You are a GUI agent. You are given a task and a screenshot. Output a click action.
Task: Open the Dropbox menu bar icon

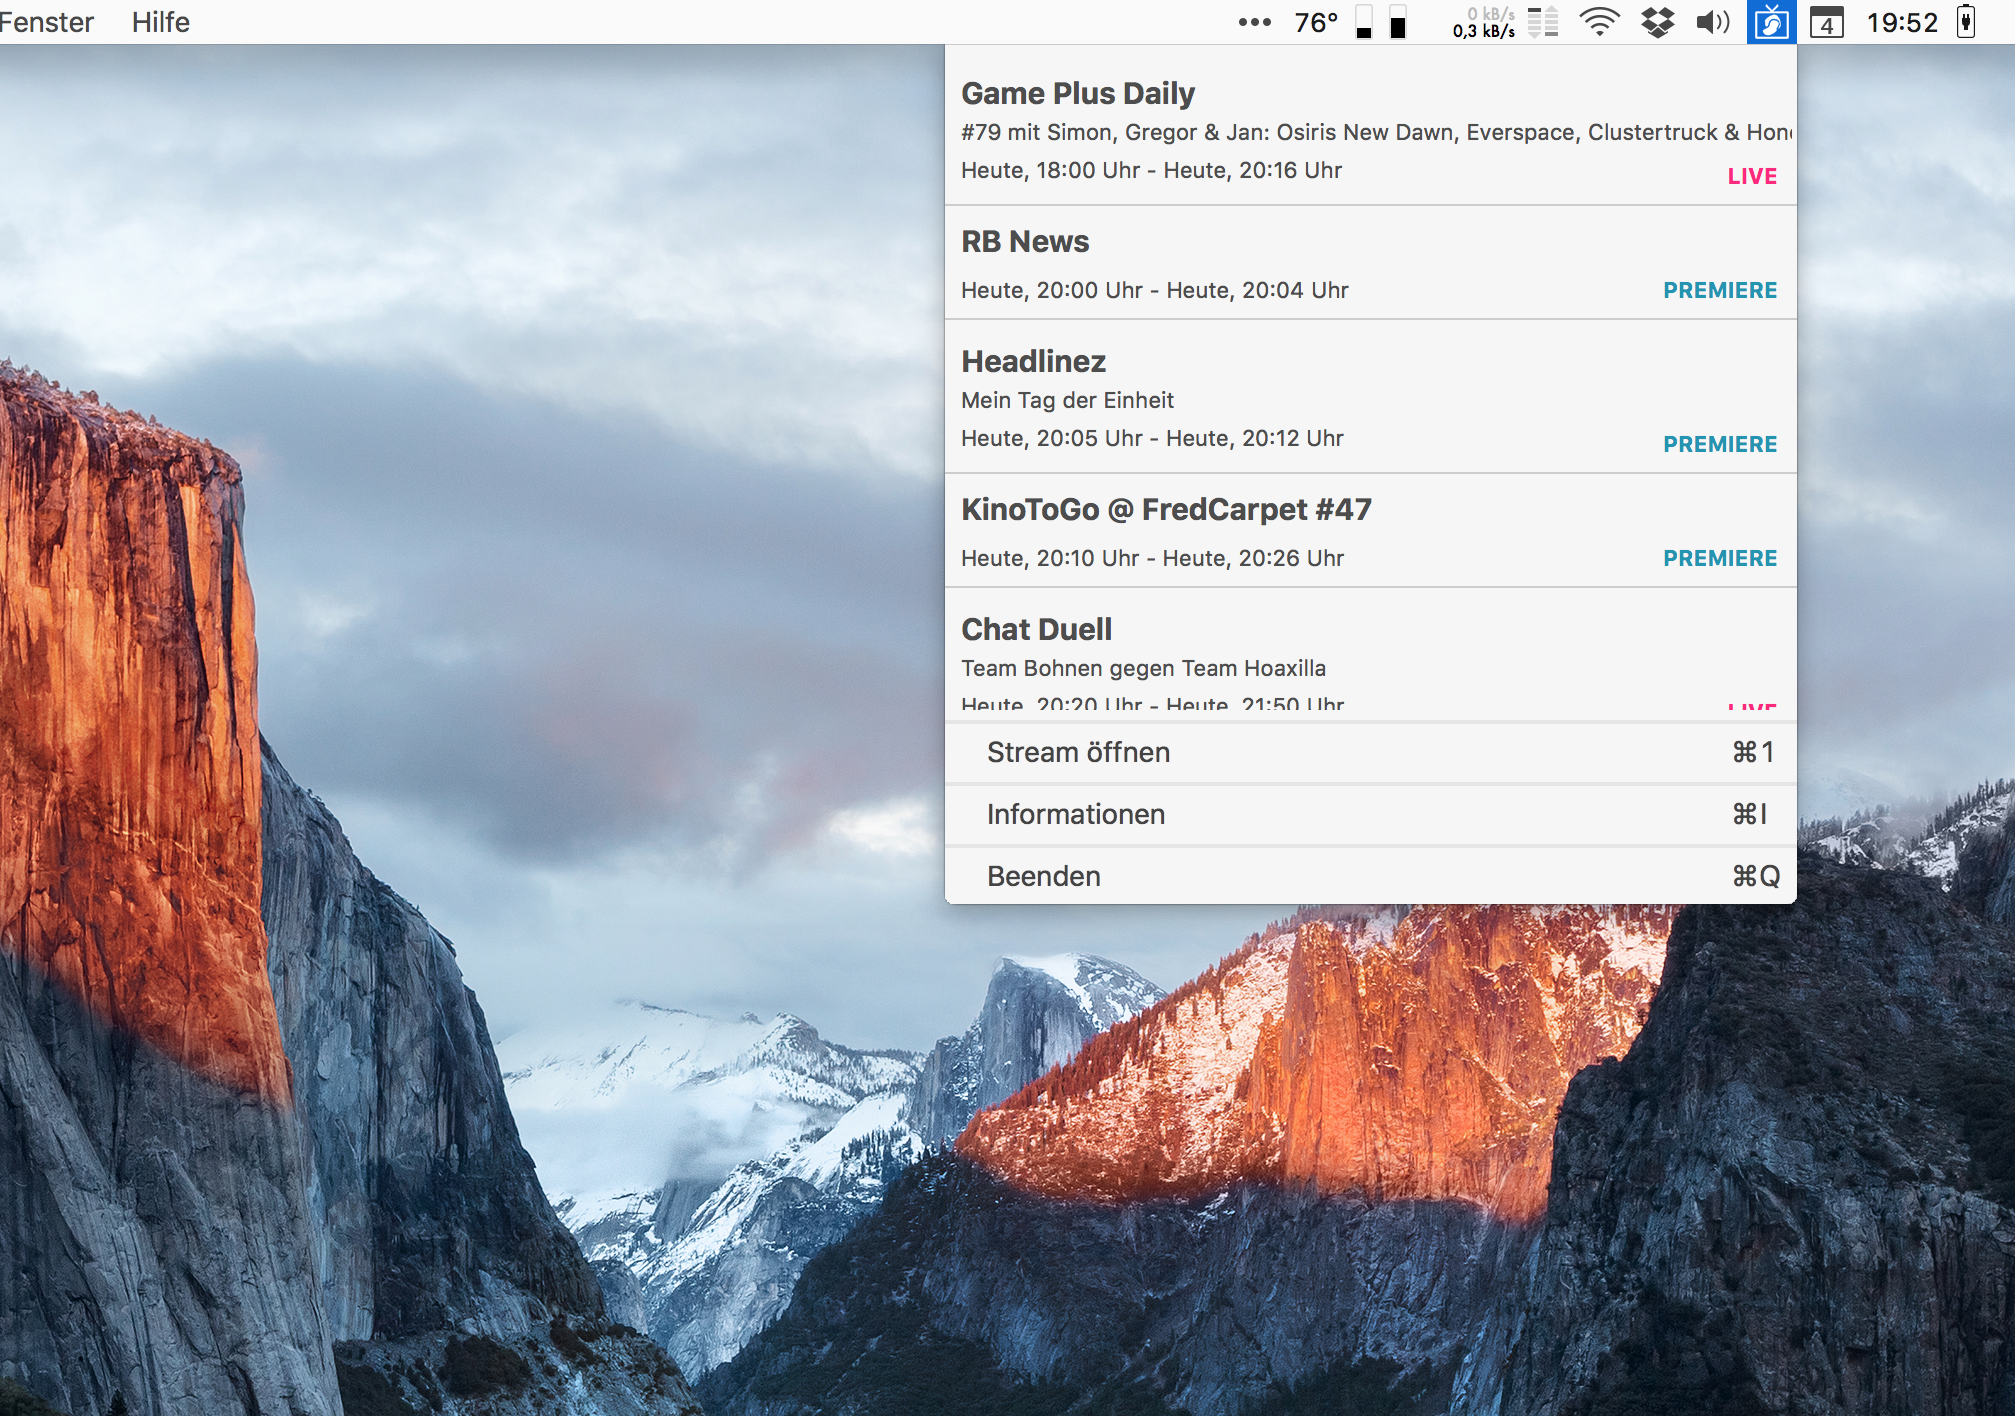coord(1657,22)
